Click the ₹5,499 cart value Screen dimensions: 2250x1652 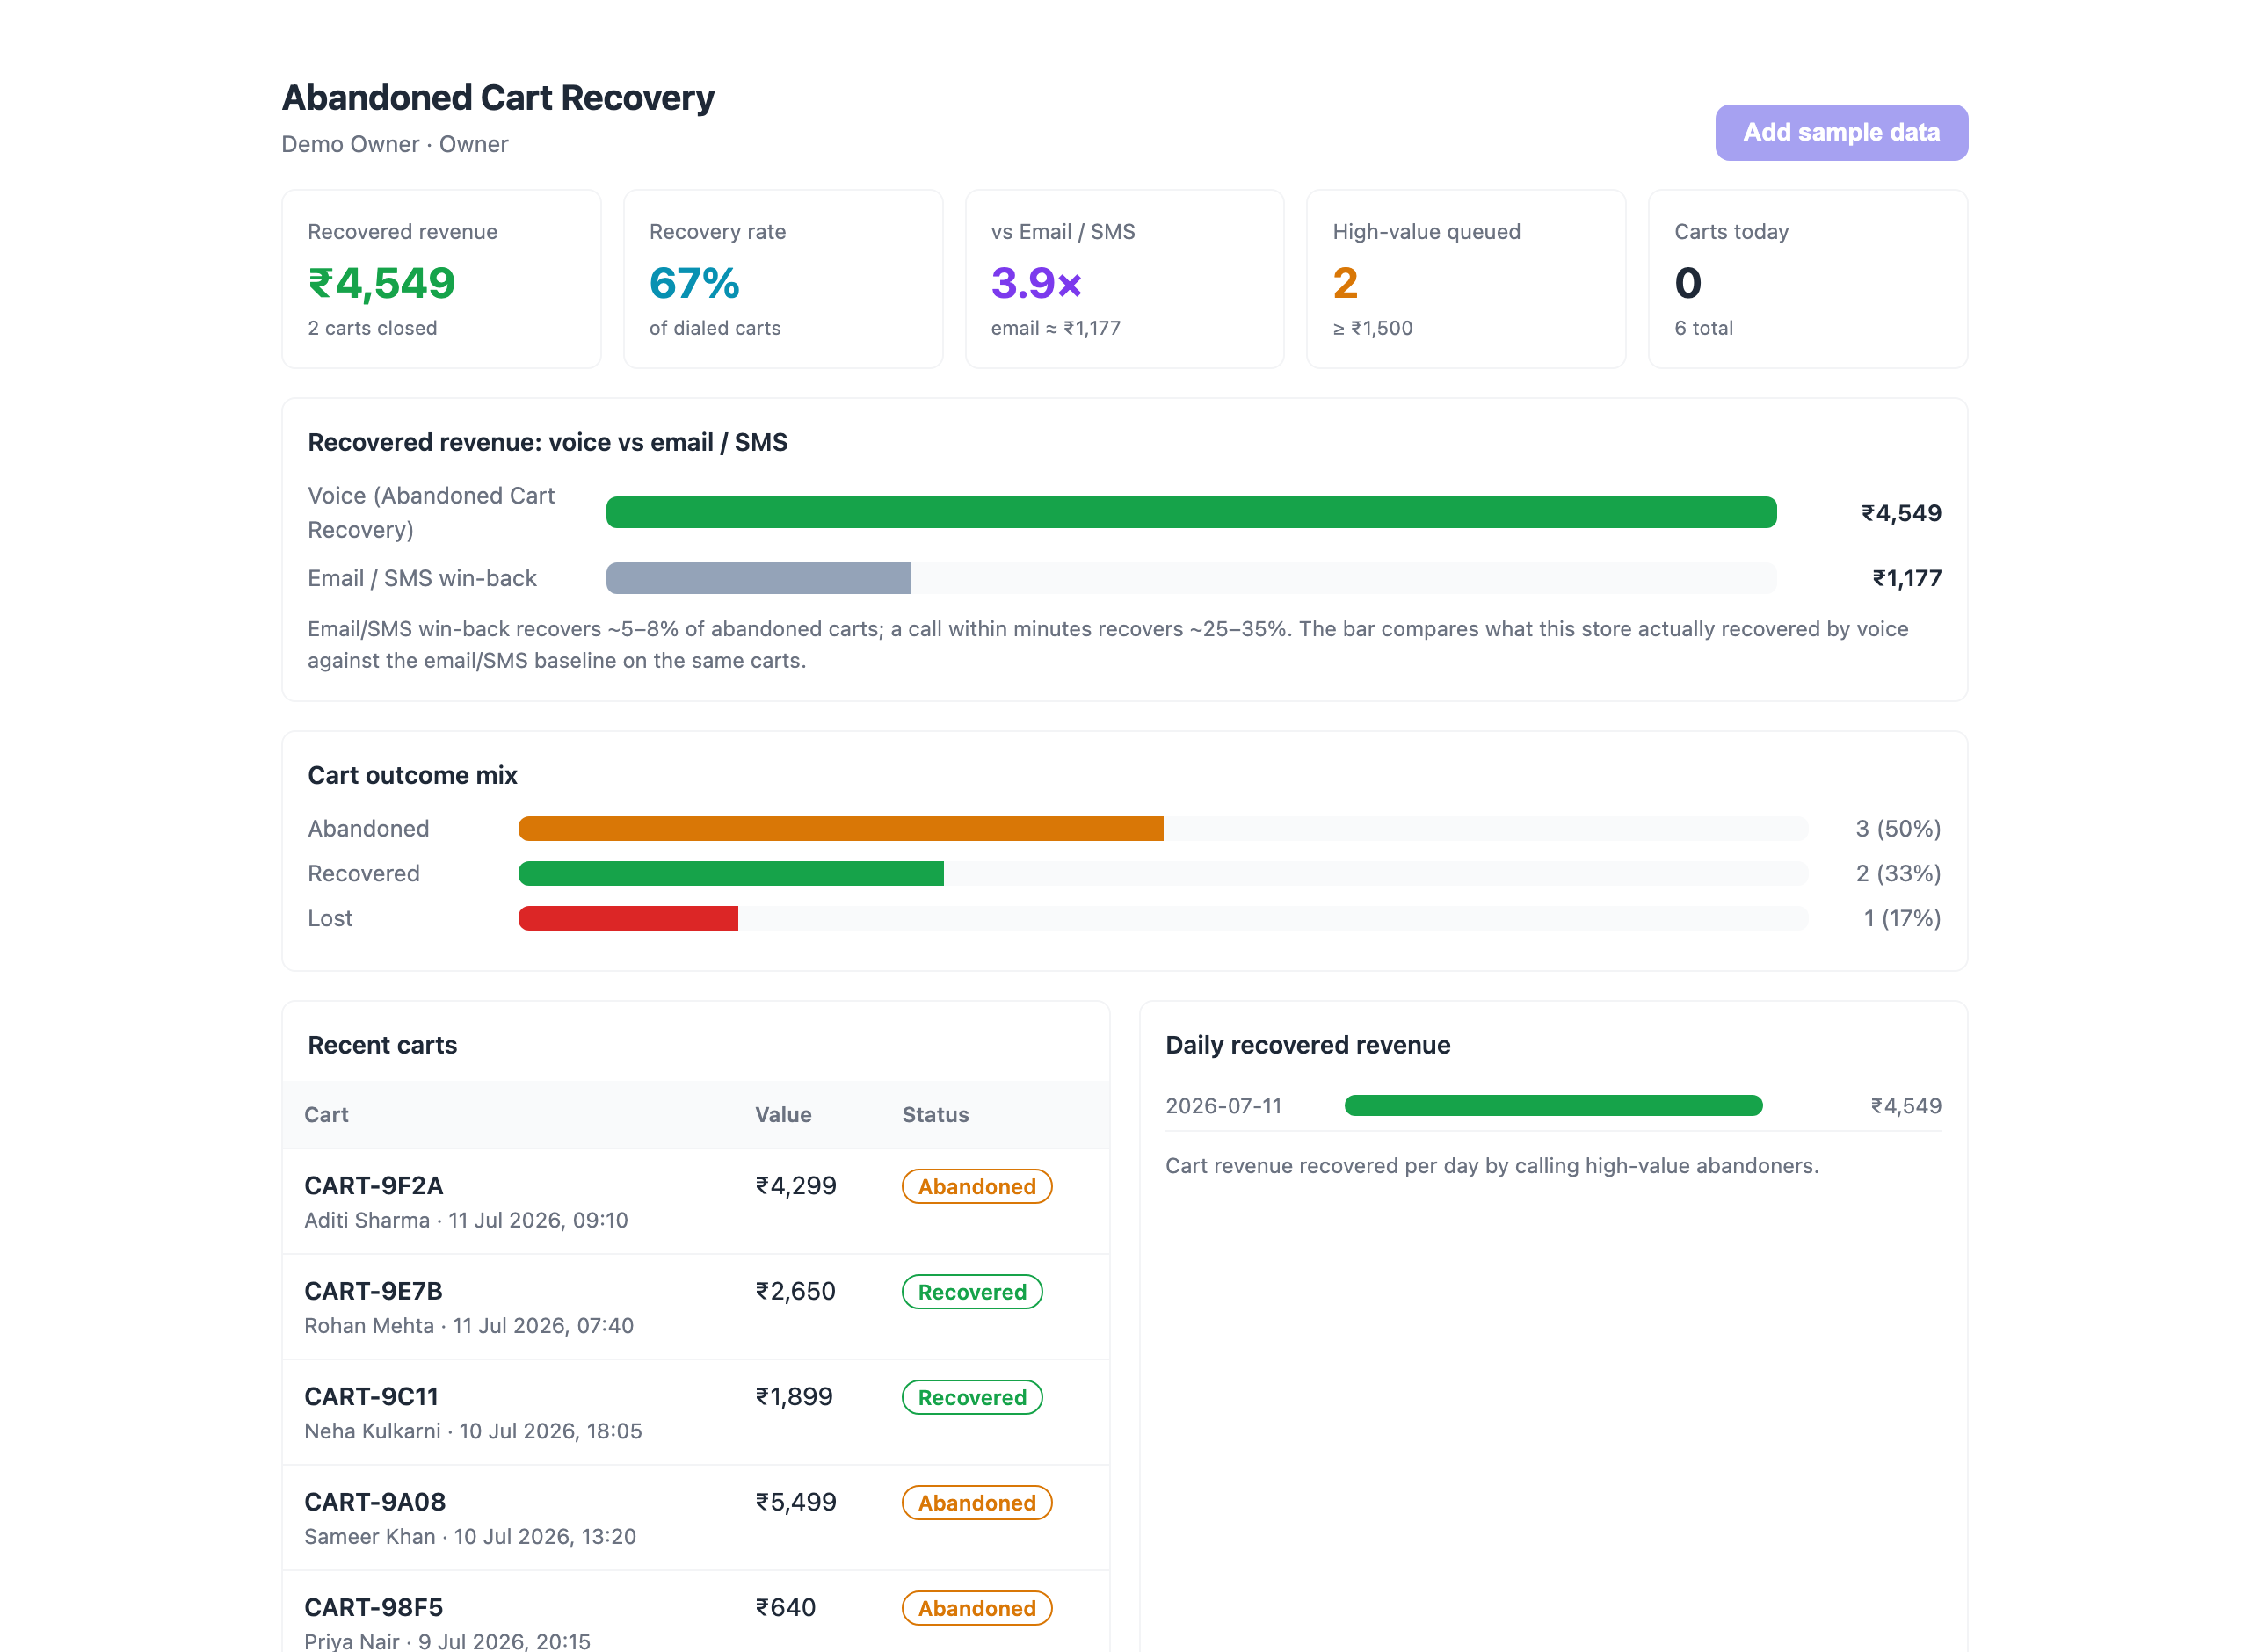pyautogui.click(x=796, y=1502)
